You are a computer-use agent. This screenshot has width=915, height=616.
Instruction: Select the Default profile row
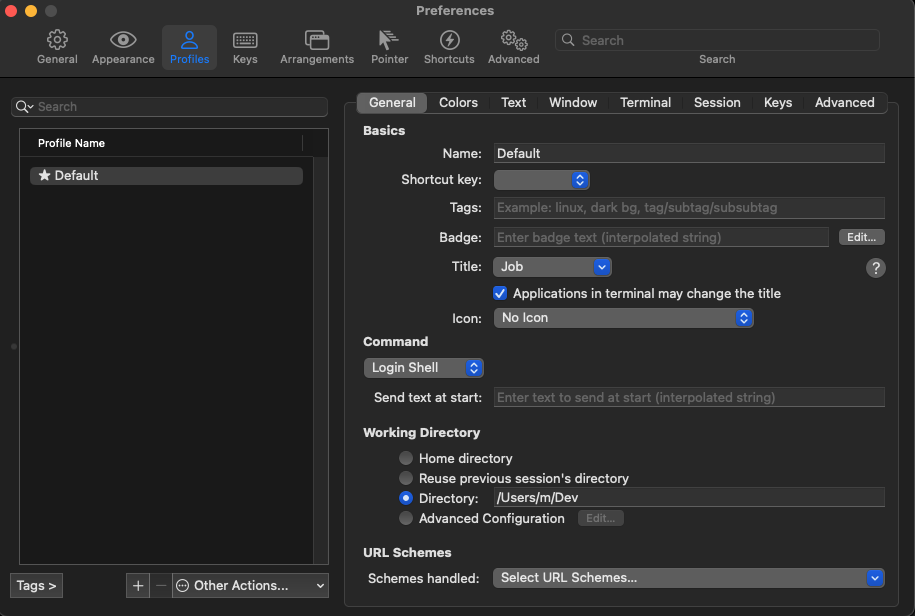pos(166,176)
